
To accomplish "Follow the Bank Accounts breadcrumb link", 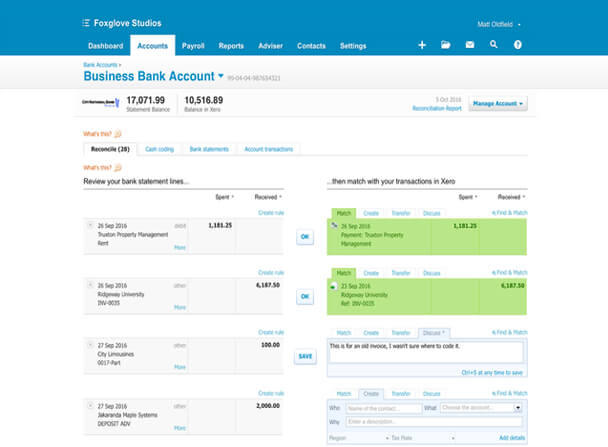I will point(100,65).
